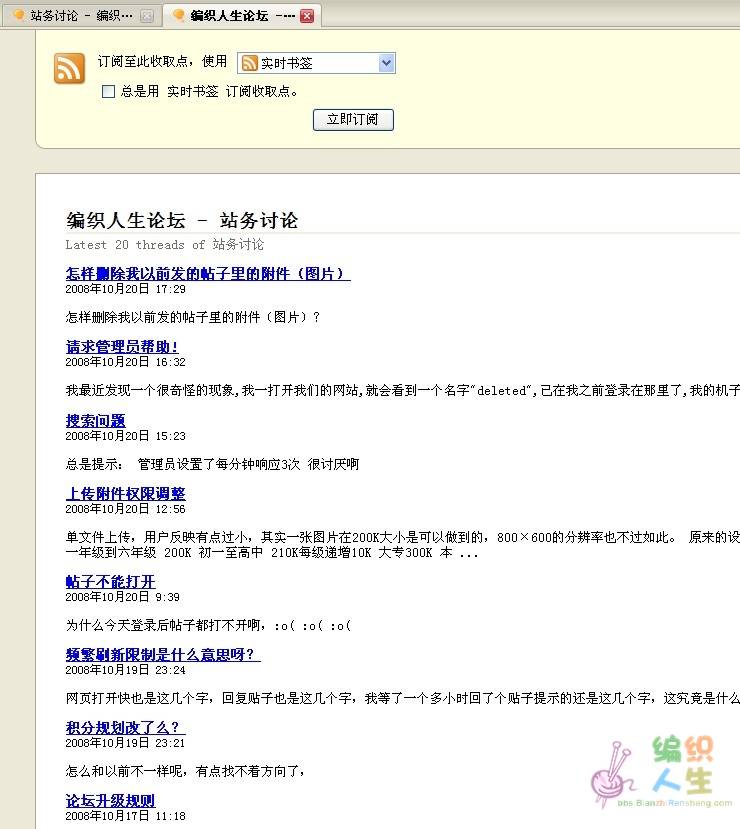
Task: Click the large orange RSS feed icon
Action: 69,68
